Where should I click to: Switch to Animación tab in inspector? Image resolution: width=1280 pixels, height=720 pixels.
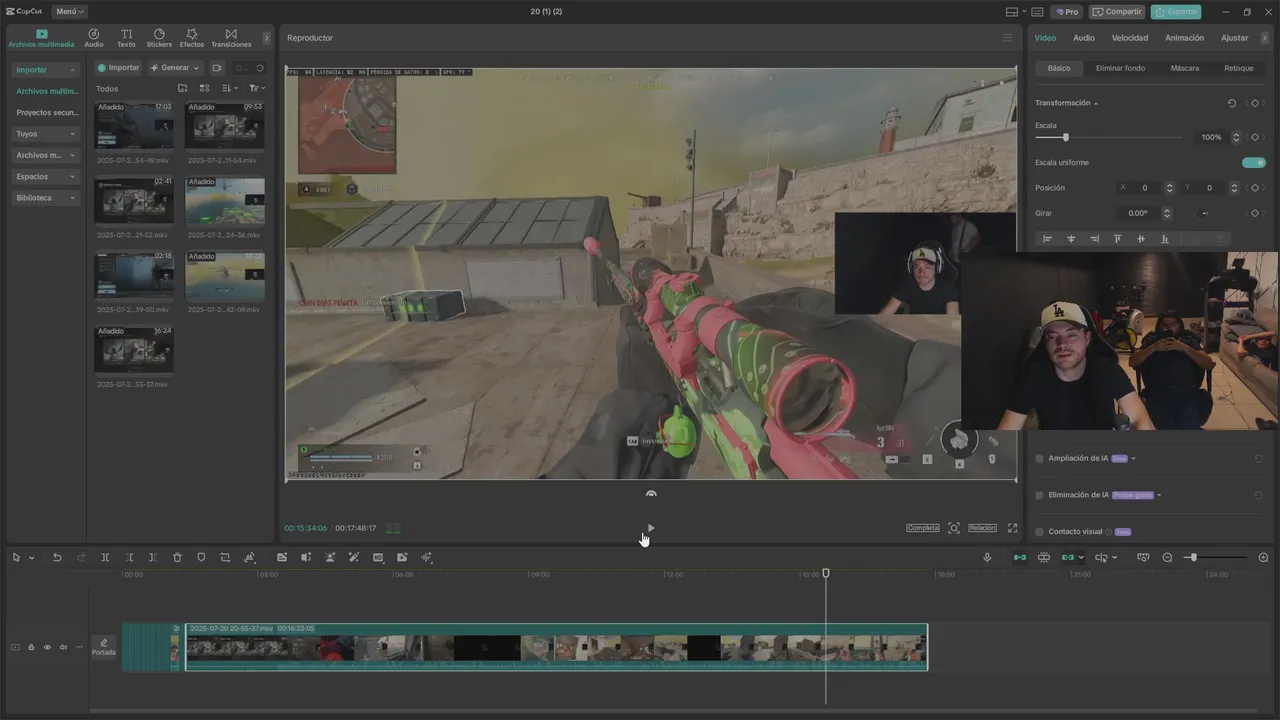[1184, 38]
